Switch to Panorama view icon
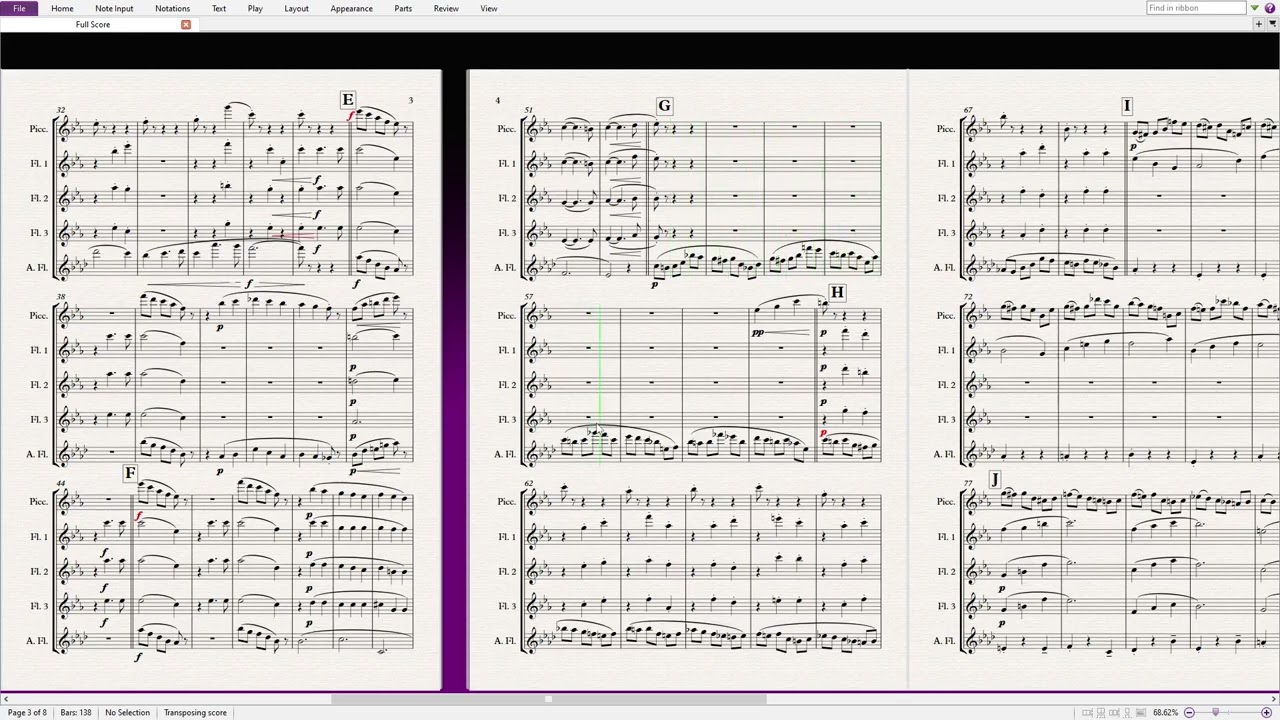Screen dimensions: 1280x720 point(1141,712)
